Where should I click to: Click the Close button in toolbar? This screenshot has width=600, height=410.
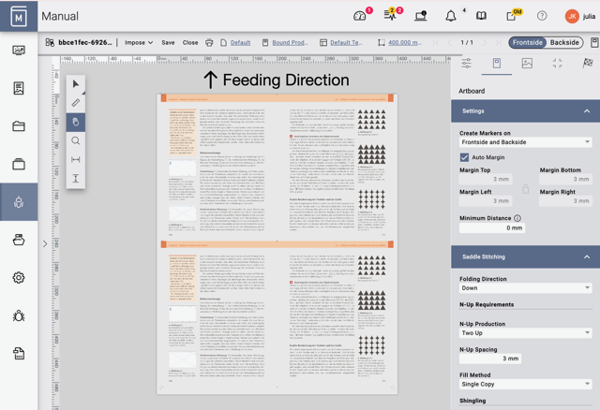(190, 43)
